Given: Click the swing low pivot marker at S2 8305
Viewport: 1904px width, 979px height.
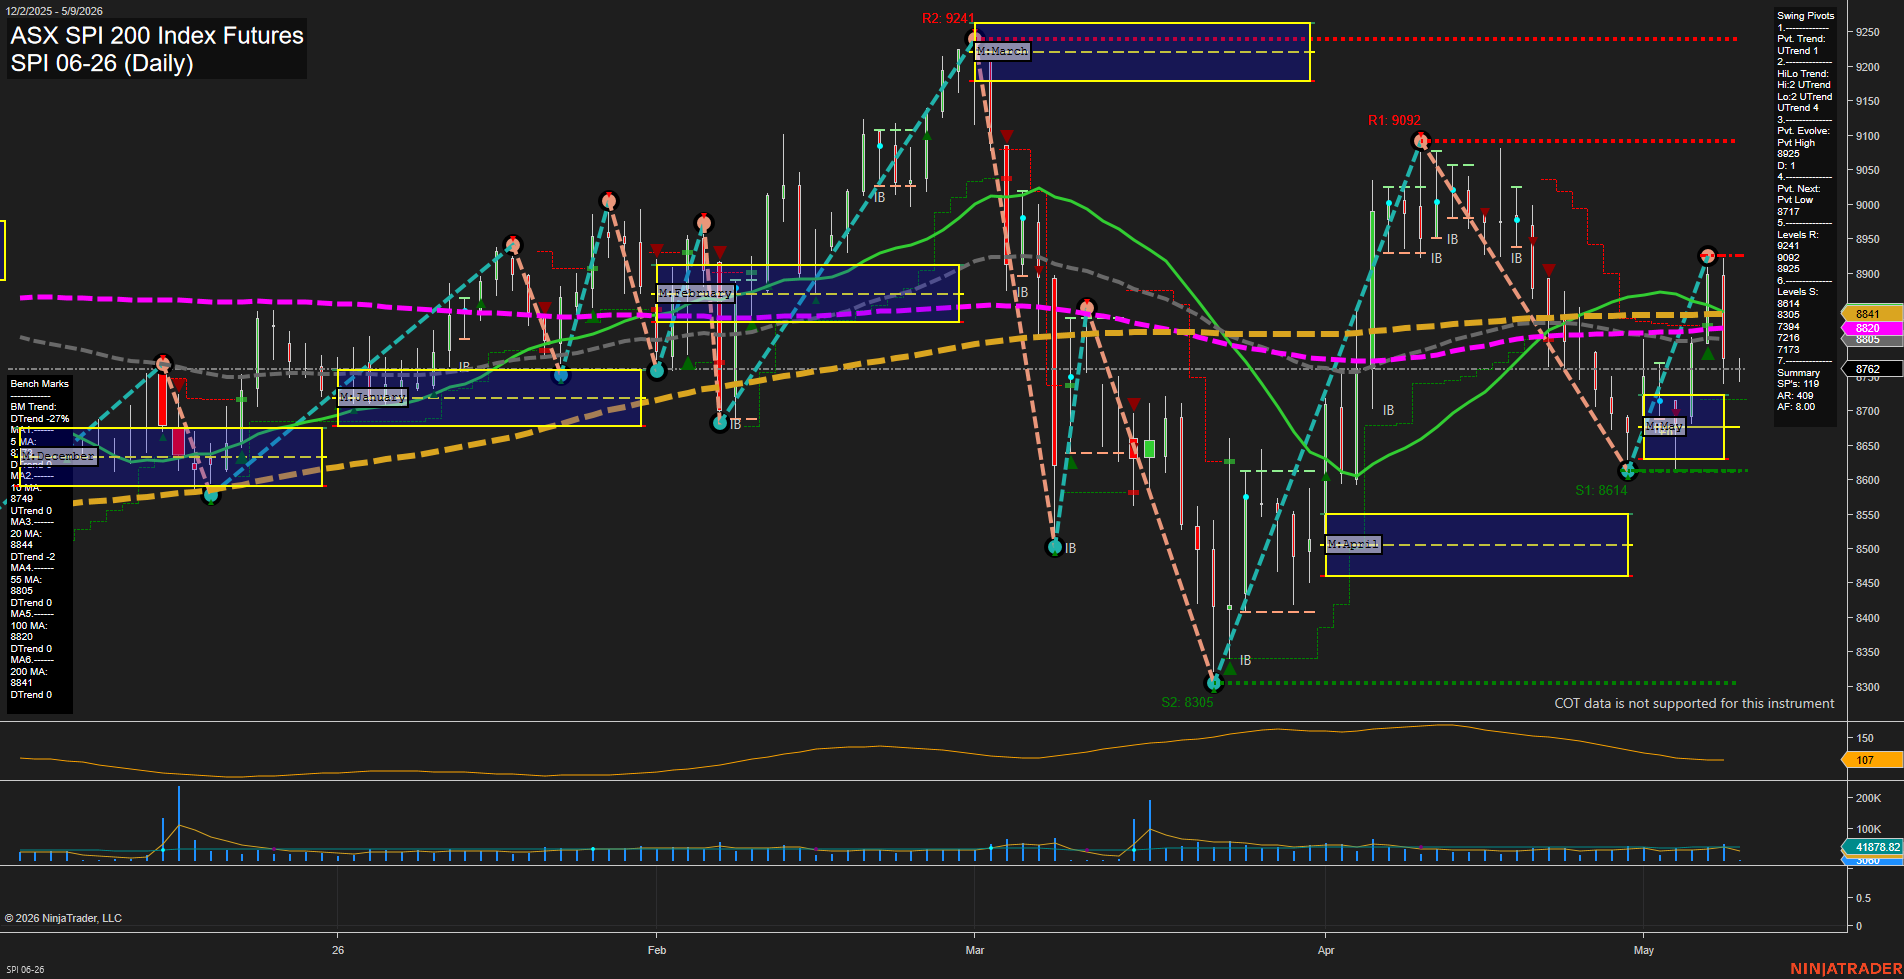Looking at the screenshot, I should tap(1214, 683).
